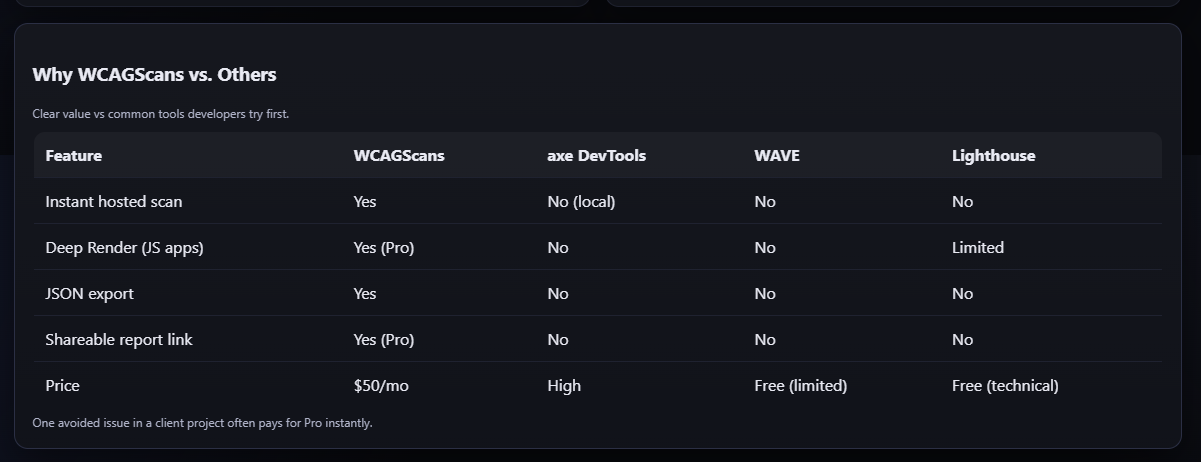Click the 'High' axe DevTools price cell
The width and height of the screenshot is (1201, 462).
point(564,386)
